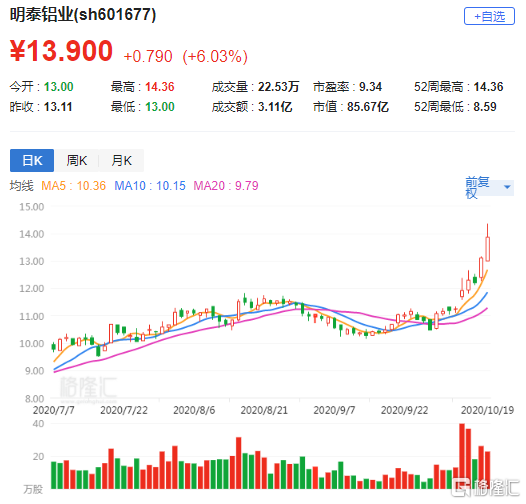Viewport: 526px width, 504px height.
Task: Click the MA10 : 10.15 indicator label
Action: tap(150, 186)
